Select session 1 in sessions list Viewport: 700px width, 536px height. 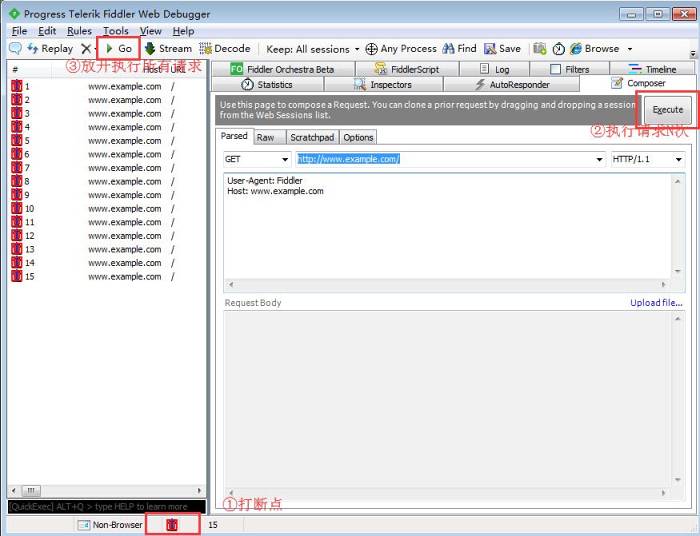pos(106,86)
